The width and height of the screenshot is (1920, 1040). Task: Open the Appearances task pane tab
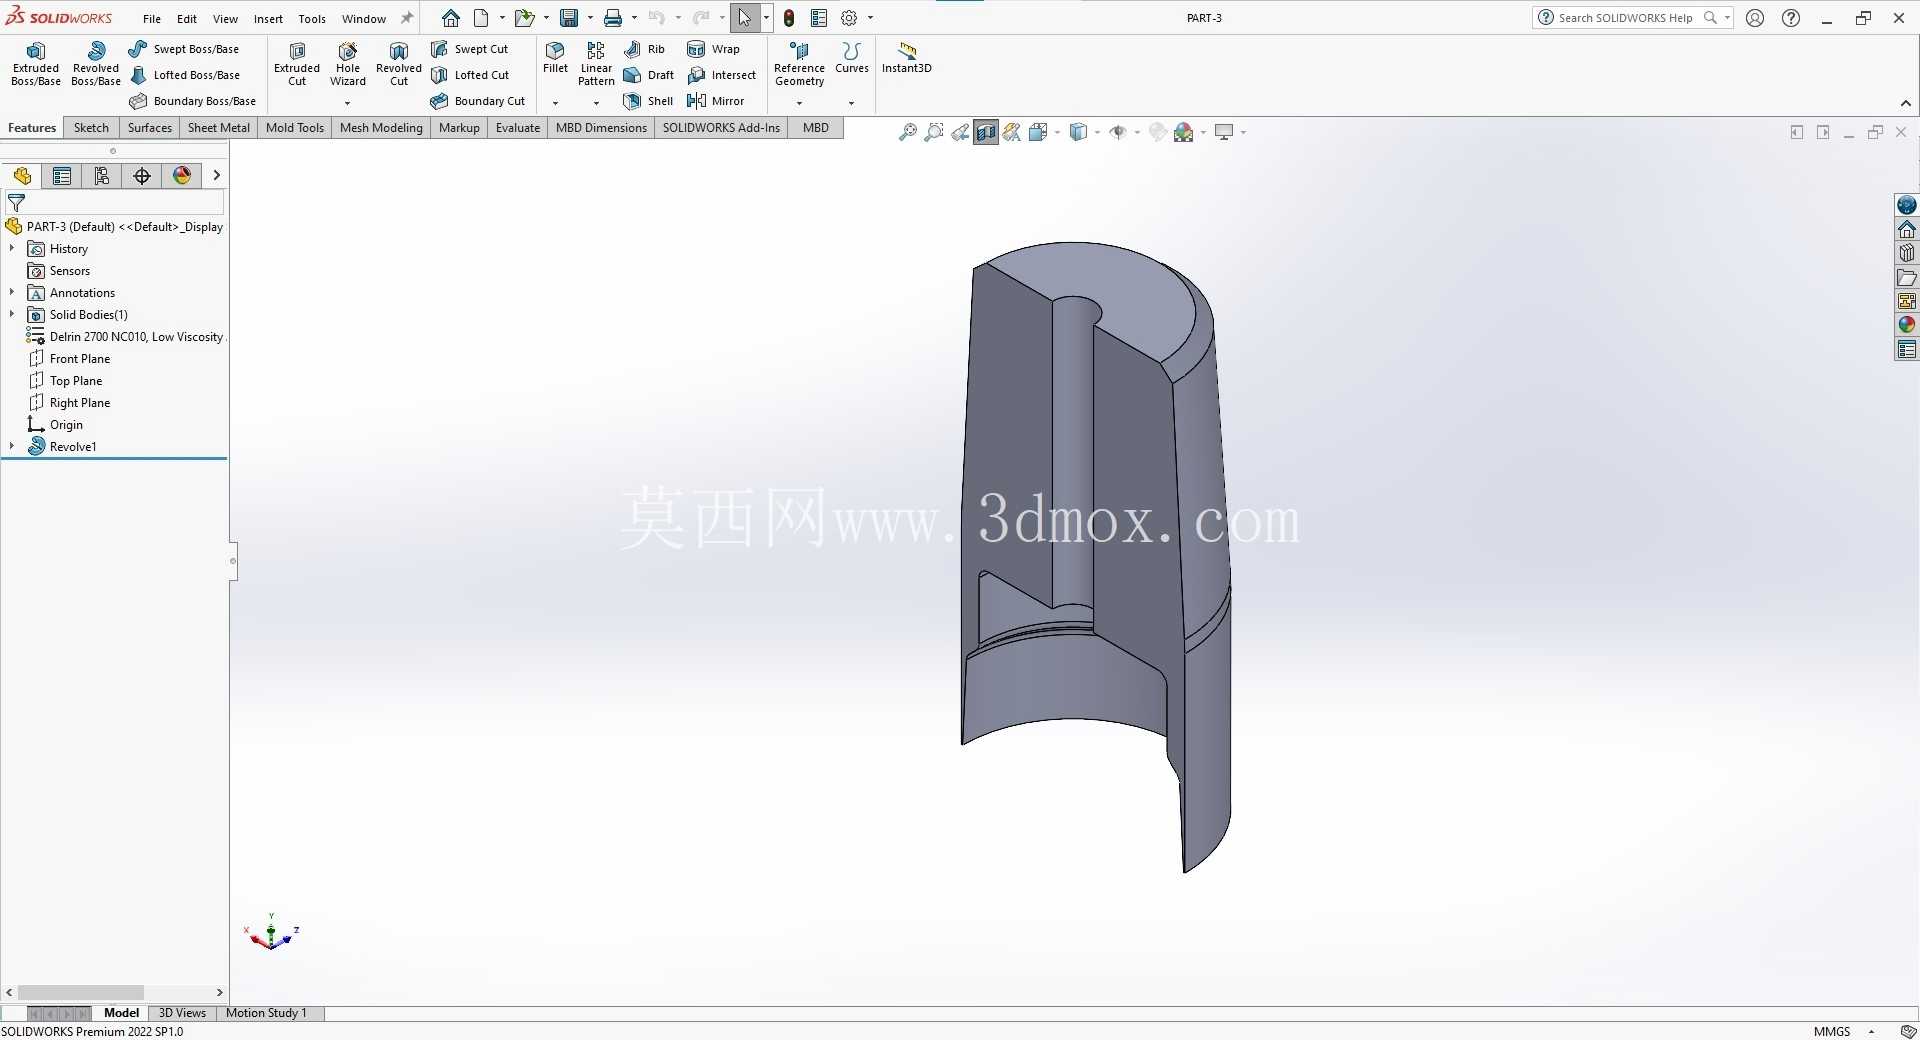[1907, 325]
